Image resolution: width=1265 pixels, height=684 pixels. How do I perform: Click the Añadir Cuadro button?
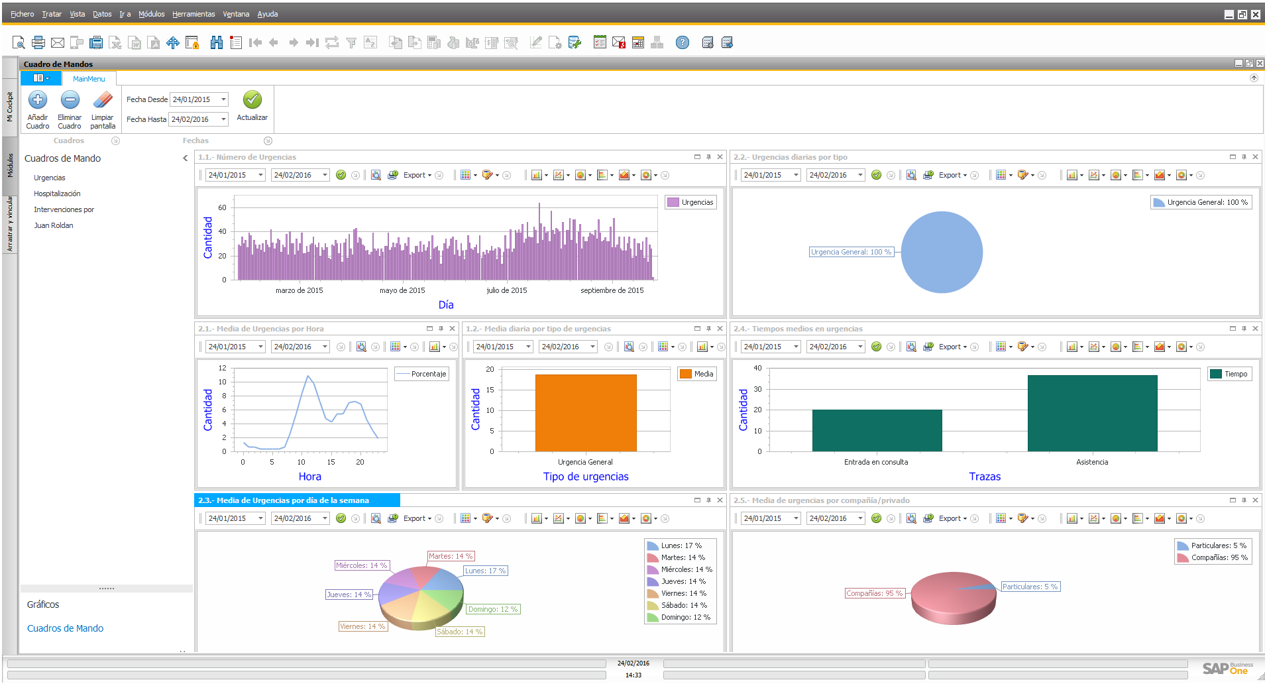(x=37, y=105)
